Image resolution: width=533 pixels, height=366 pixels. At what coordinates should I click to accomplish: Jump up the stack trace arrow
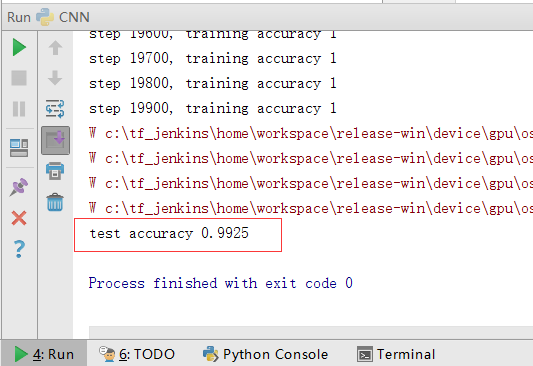55,48
